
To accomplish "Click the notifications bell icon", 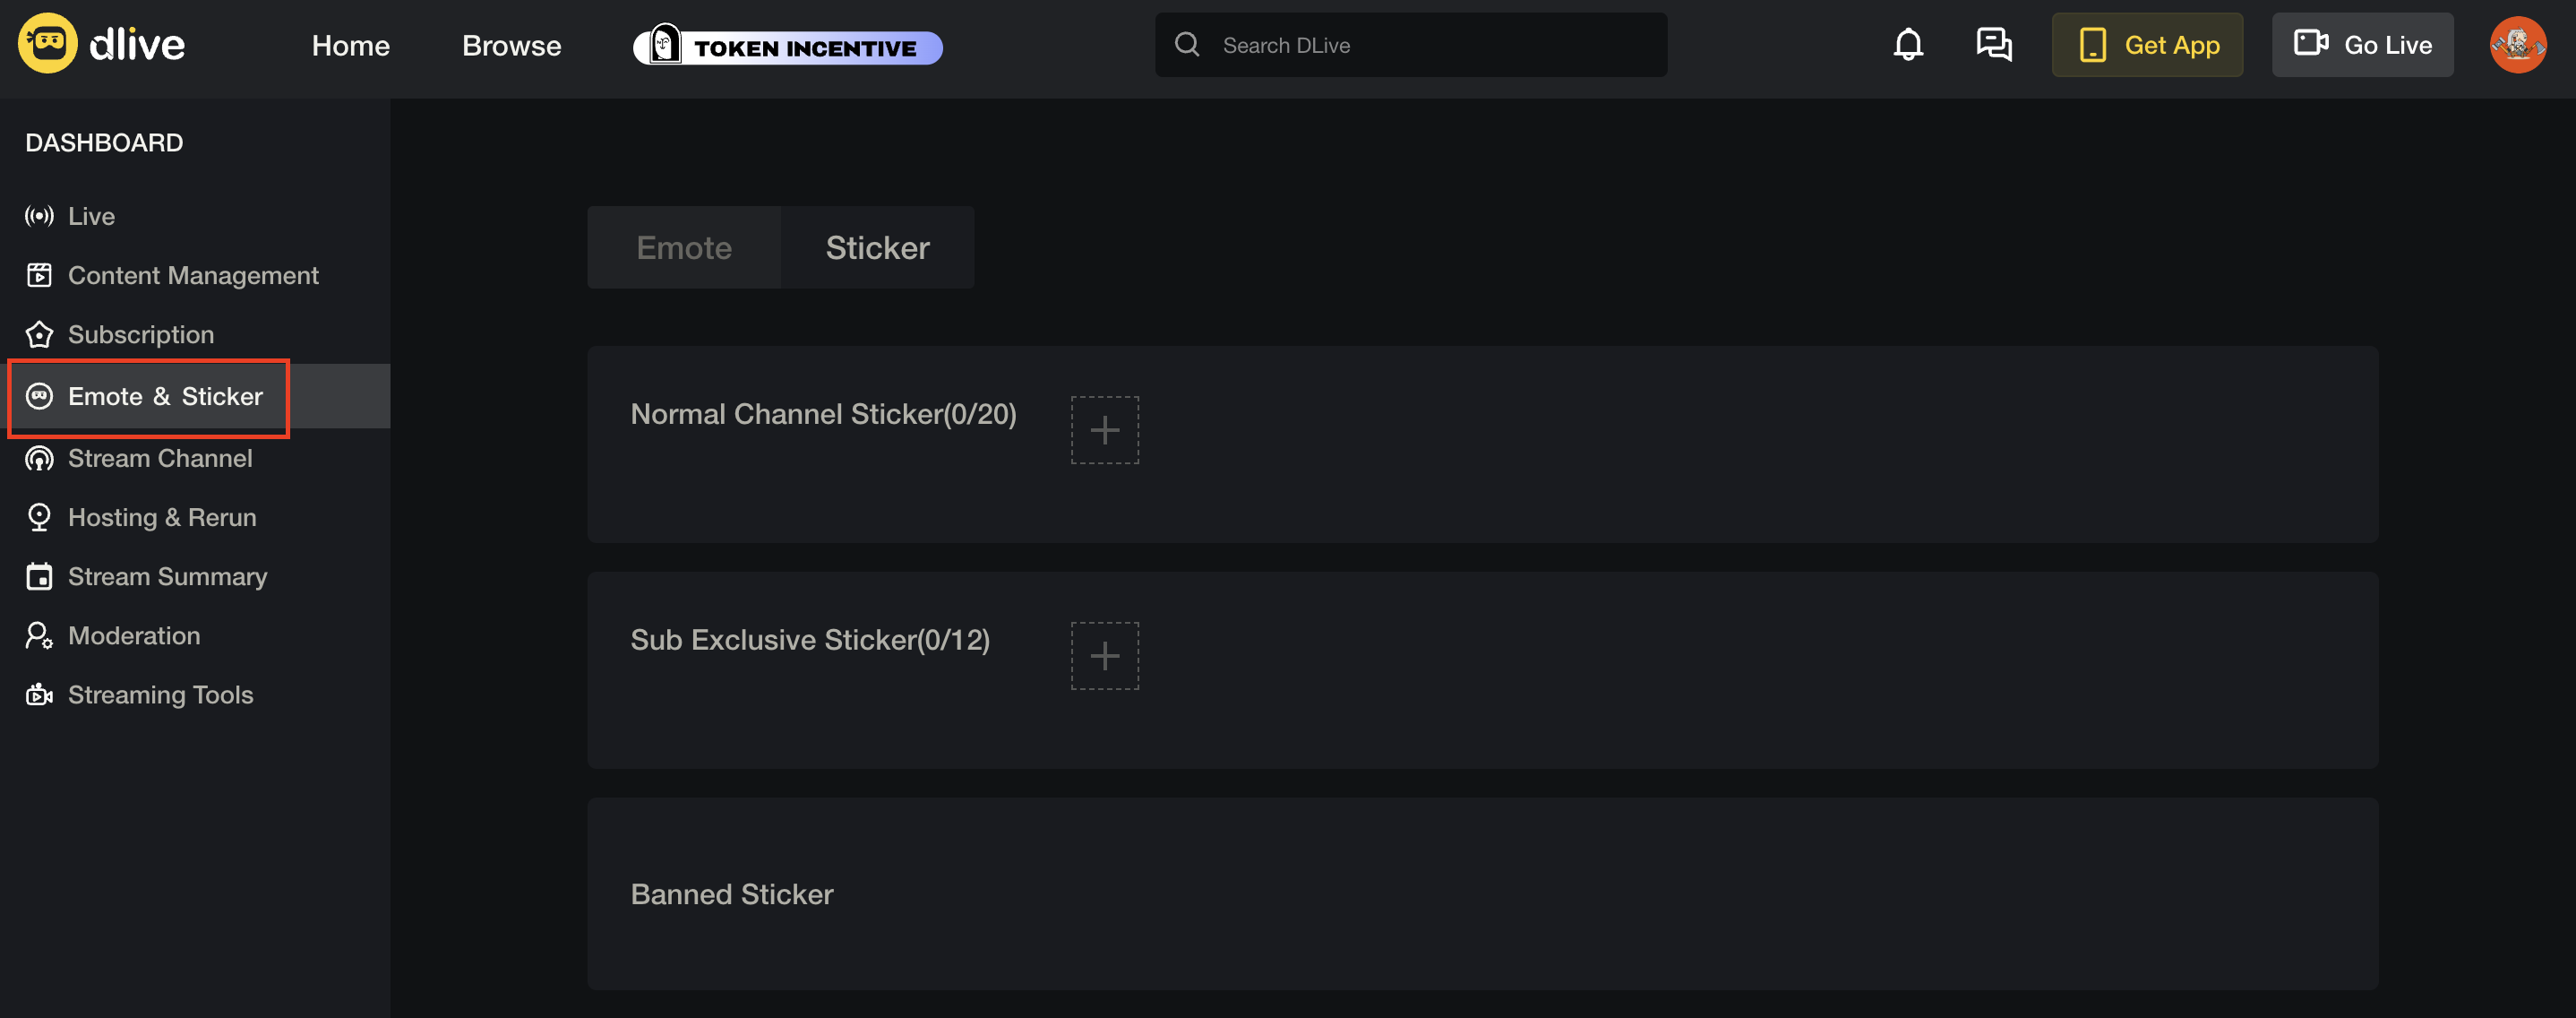I will point(1908,45).
